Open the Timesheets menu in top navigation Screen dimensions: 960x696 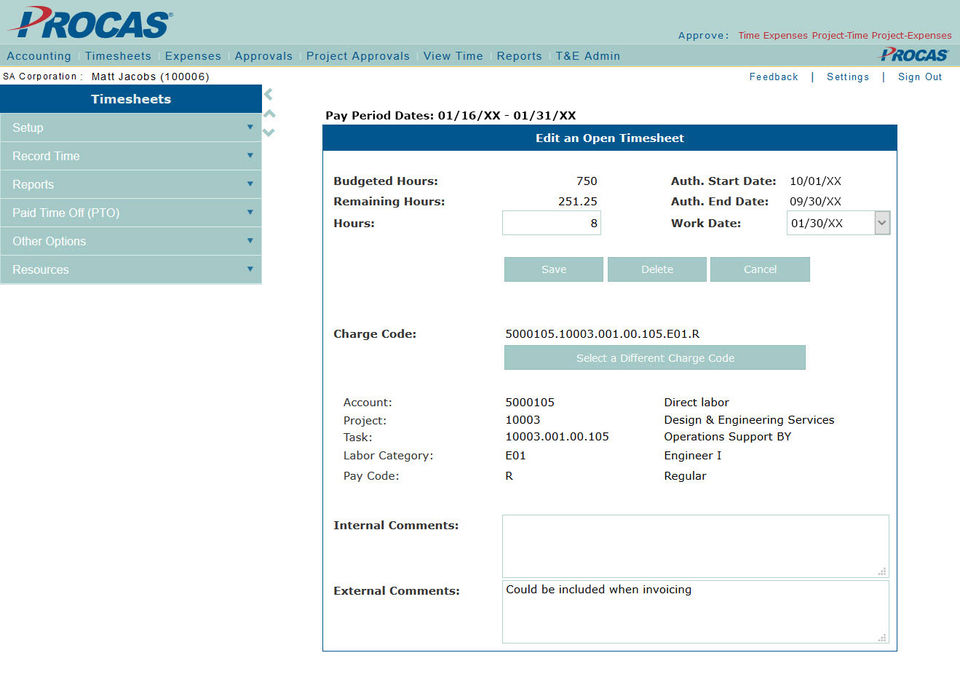pos(118,56)
